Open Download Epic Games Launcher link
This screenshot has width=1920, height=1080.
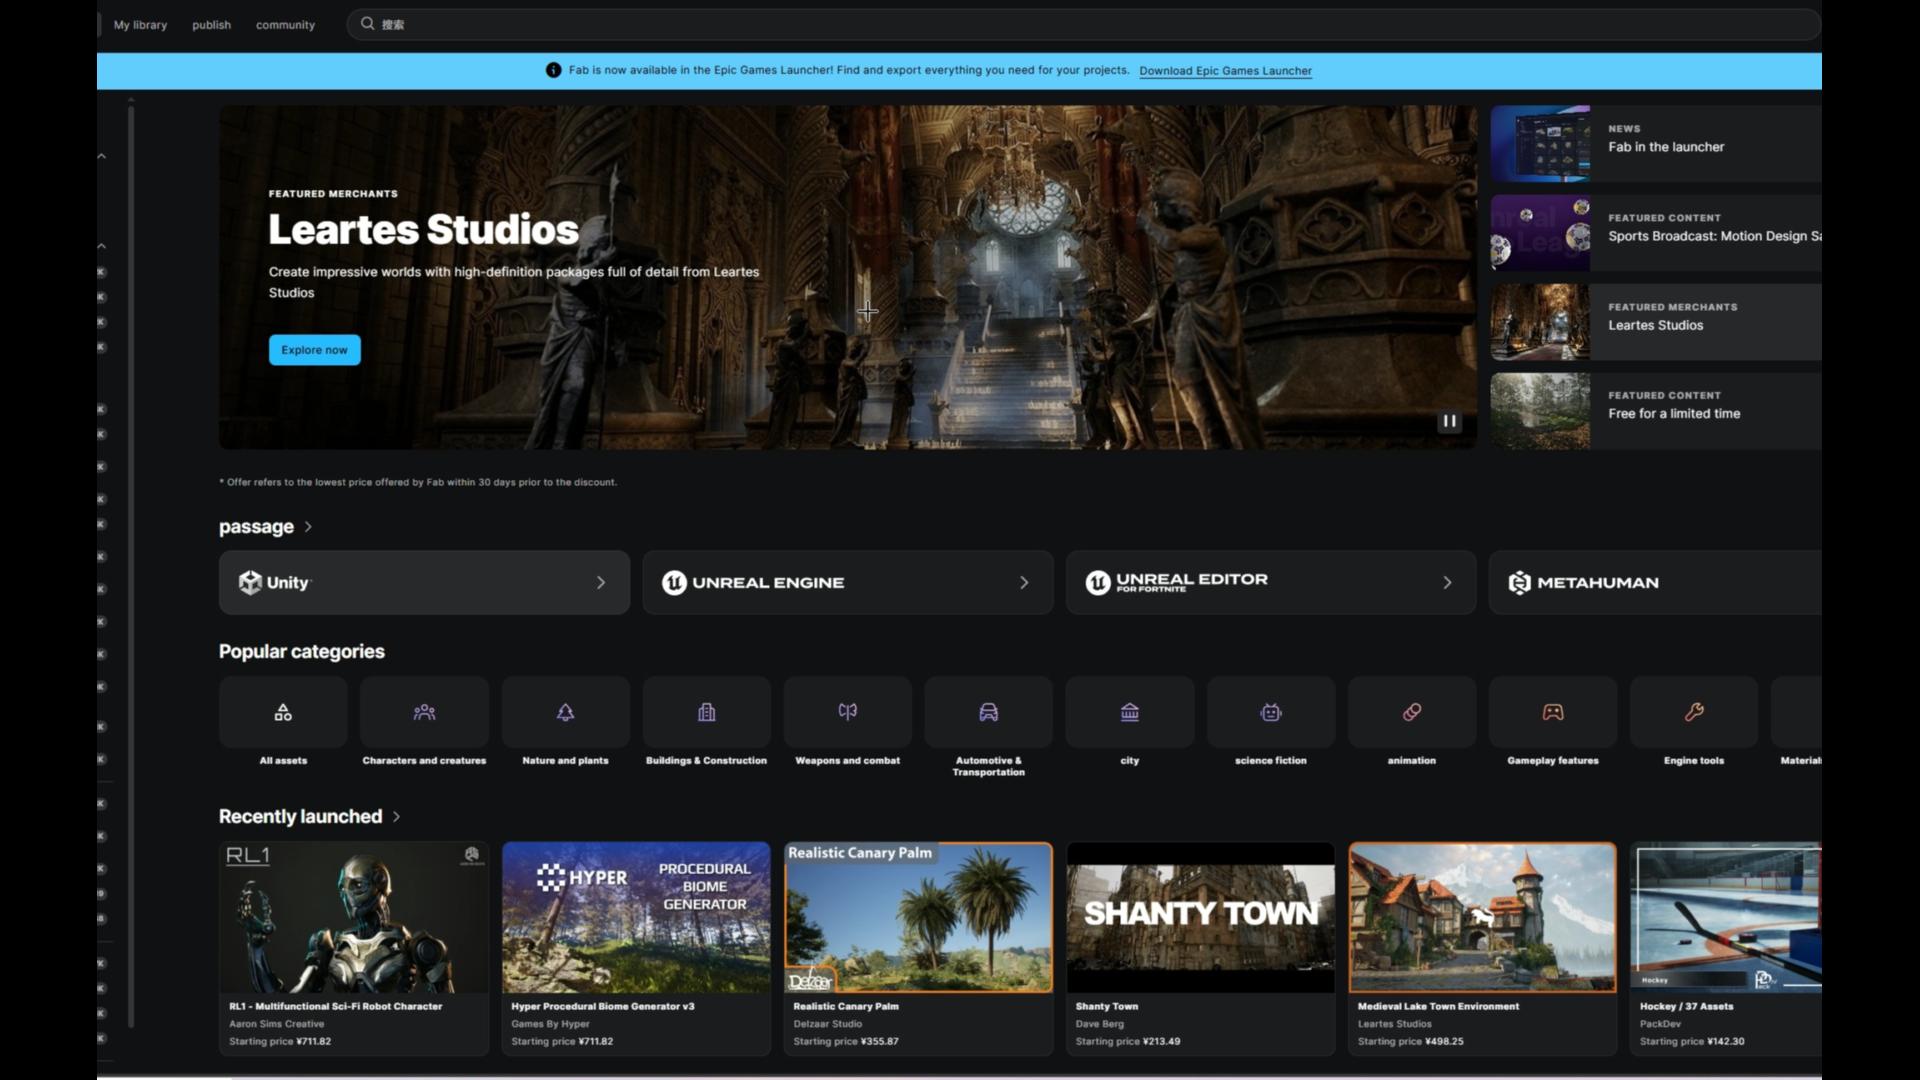(1225, 71)
